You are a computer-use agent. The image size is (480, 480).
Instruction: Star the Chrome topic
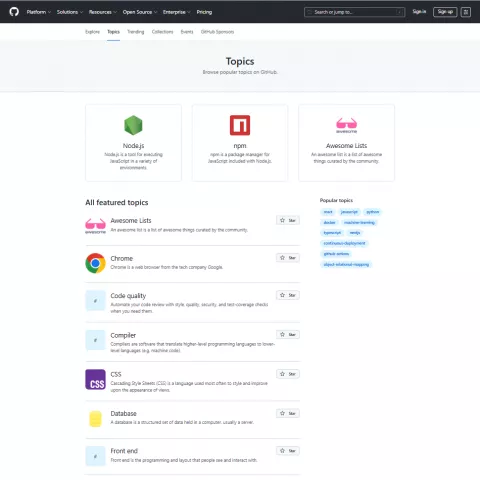[288, 258]
